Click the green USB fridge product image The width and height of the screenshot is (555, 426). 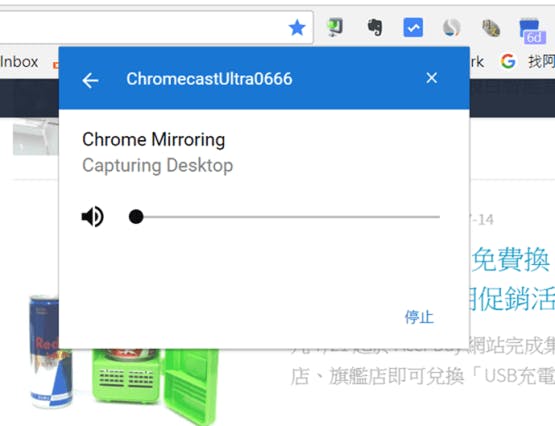(156, 386)
